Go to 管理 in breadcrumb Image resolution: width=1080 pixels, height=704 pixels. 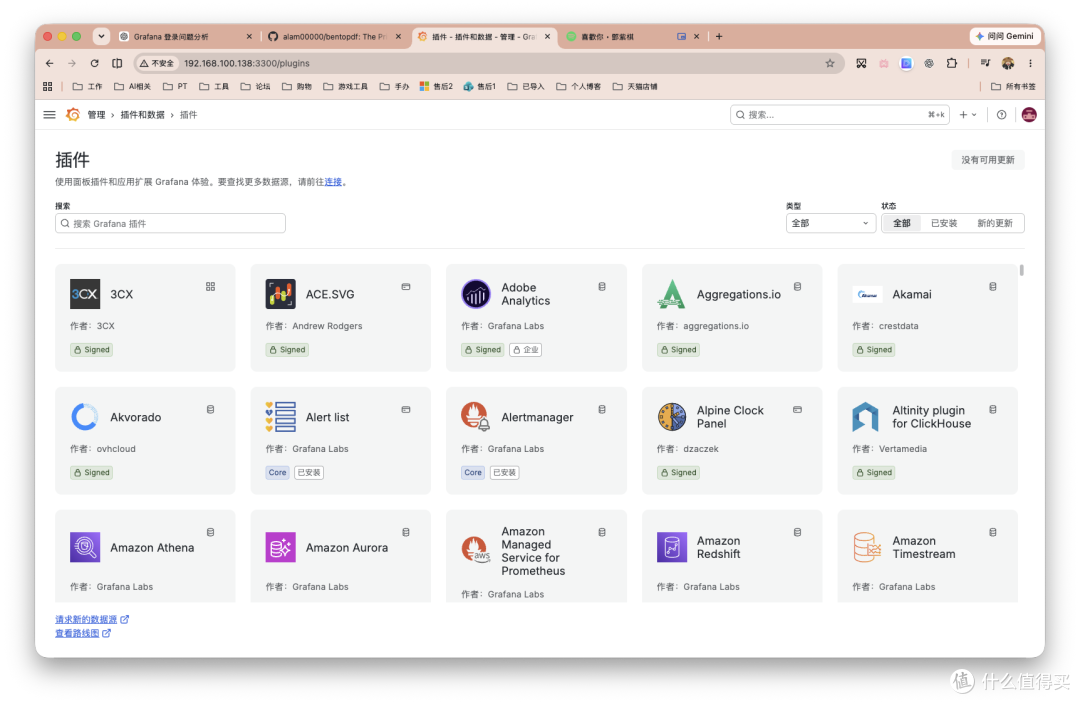pos(96,115)
